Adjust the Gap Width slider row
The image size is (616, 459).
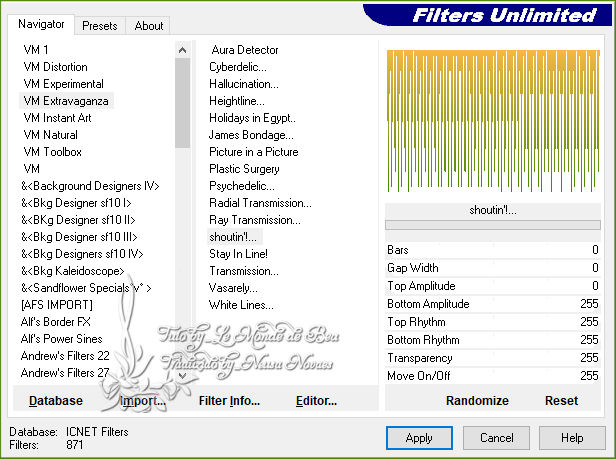tap(493, 268)
